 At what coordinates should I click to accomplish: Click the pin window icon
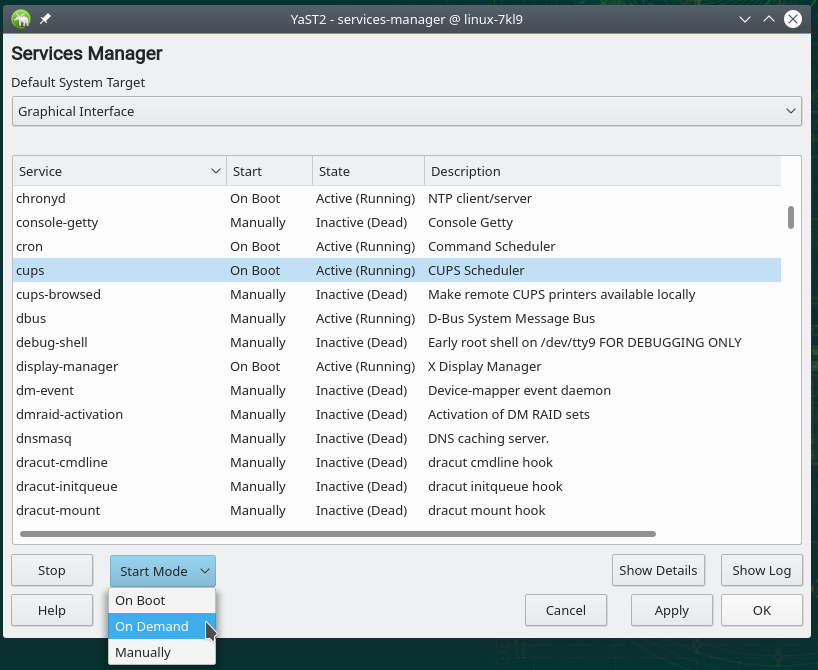pos(45,19)
